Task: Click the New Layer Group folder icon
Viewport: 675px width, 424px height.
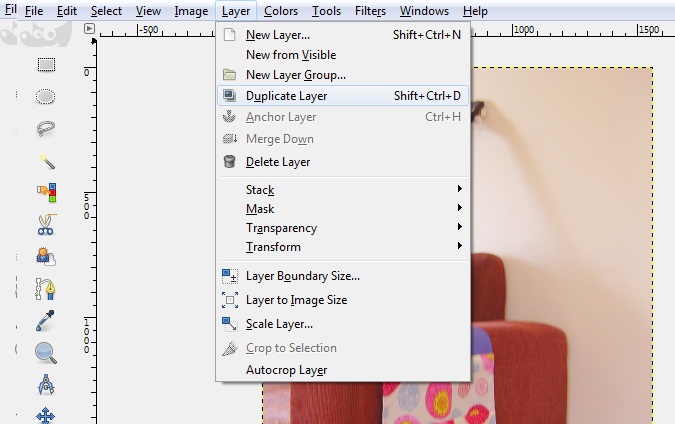Action: point(229,75)
